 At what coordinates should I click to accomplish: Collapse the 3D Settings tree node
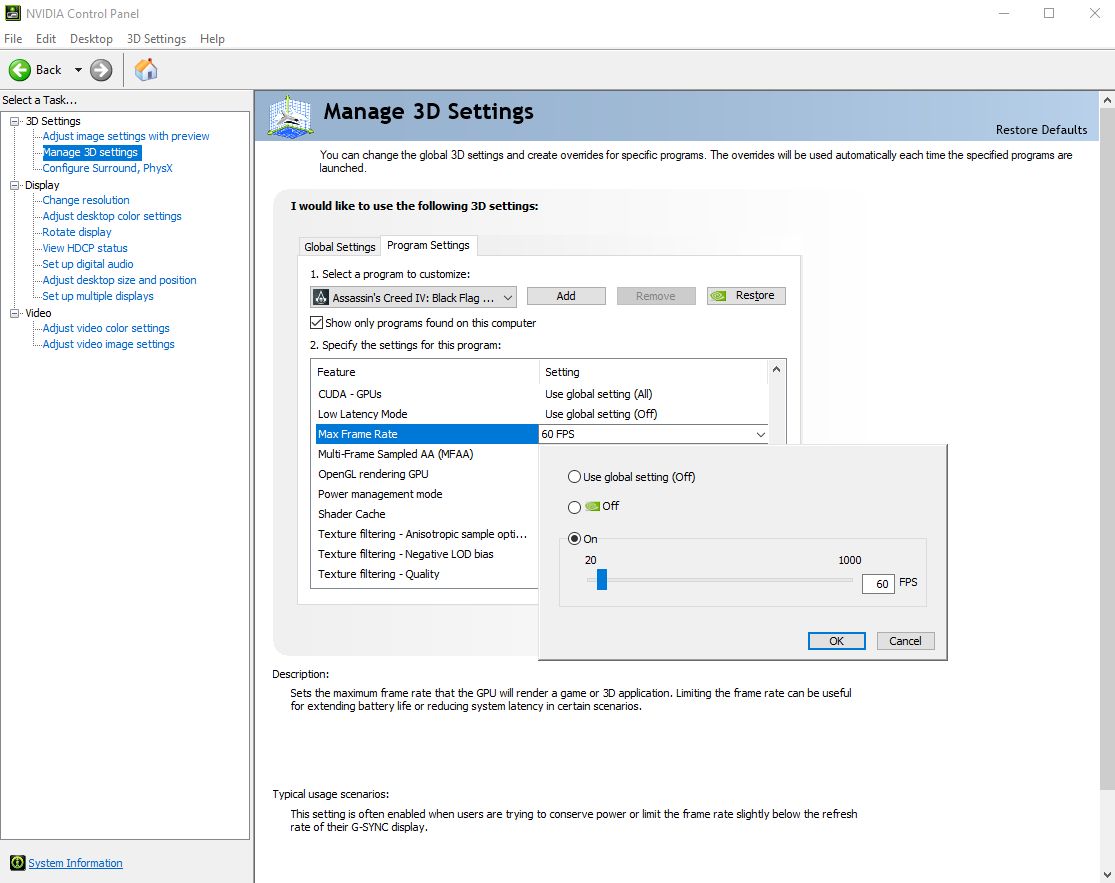point(14,121)
